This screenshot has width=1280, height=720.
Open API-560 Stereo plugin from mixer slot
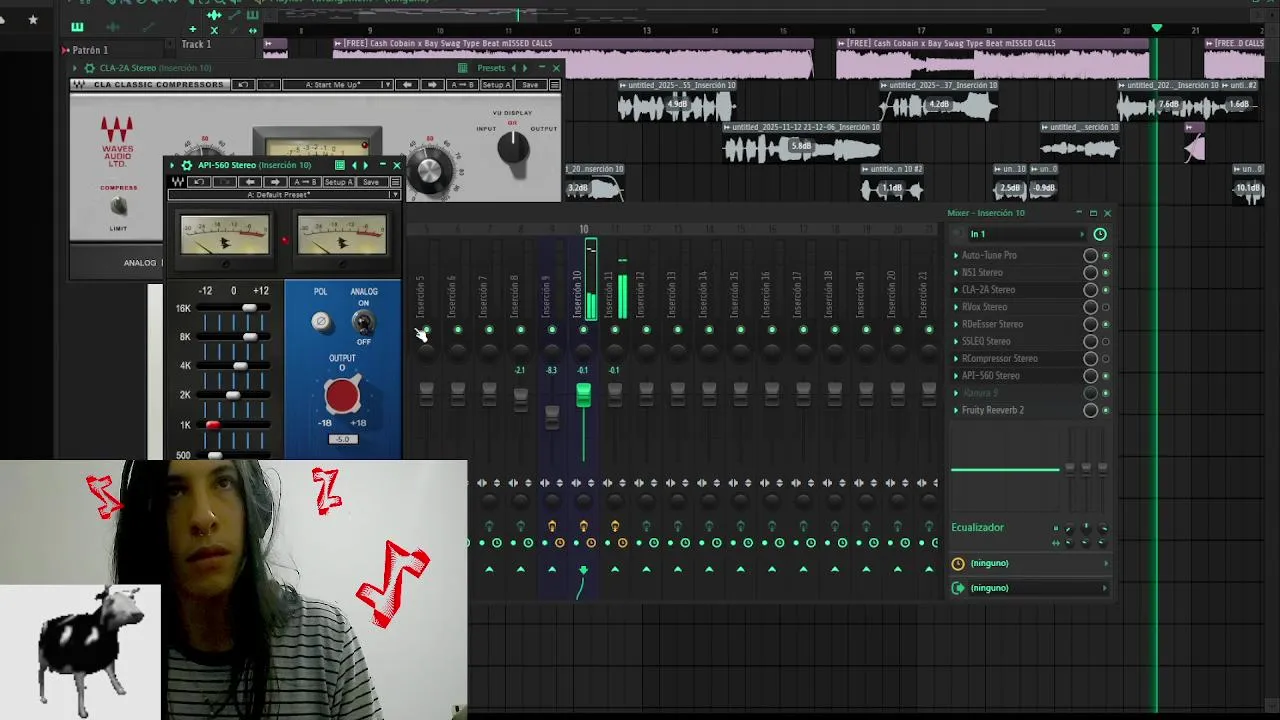tap(991, 376)
